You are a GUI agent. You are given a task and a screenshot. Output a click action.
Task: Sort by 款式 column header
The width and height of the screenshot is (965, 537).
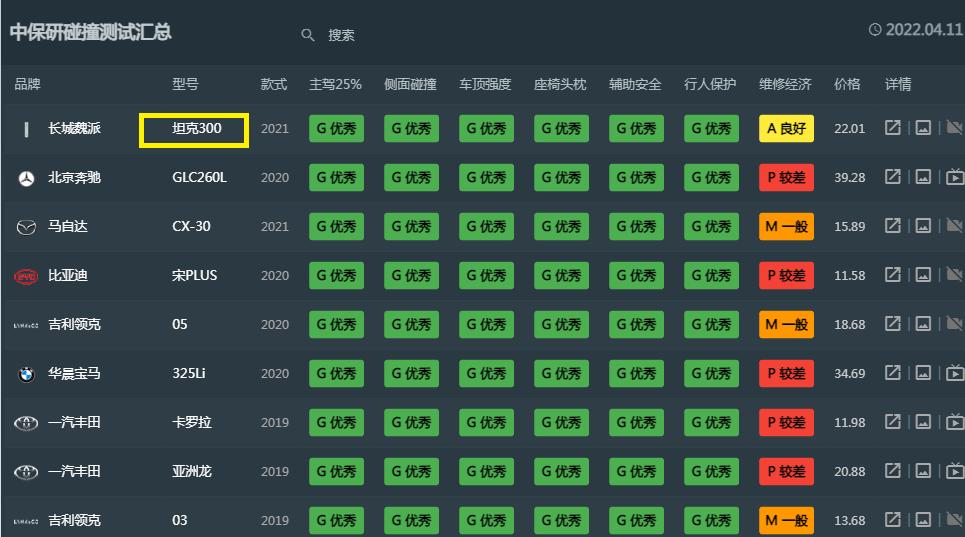pyautogui.click(x=273, y=84)
